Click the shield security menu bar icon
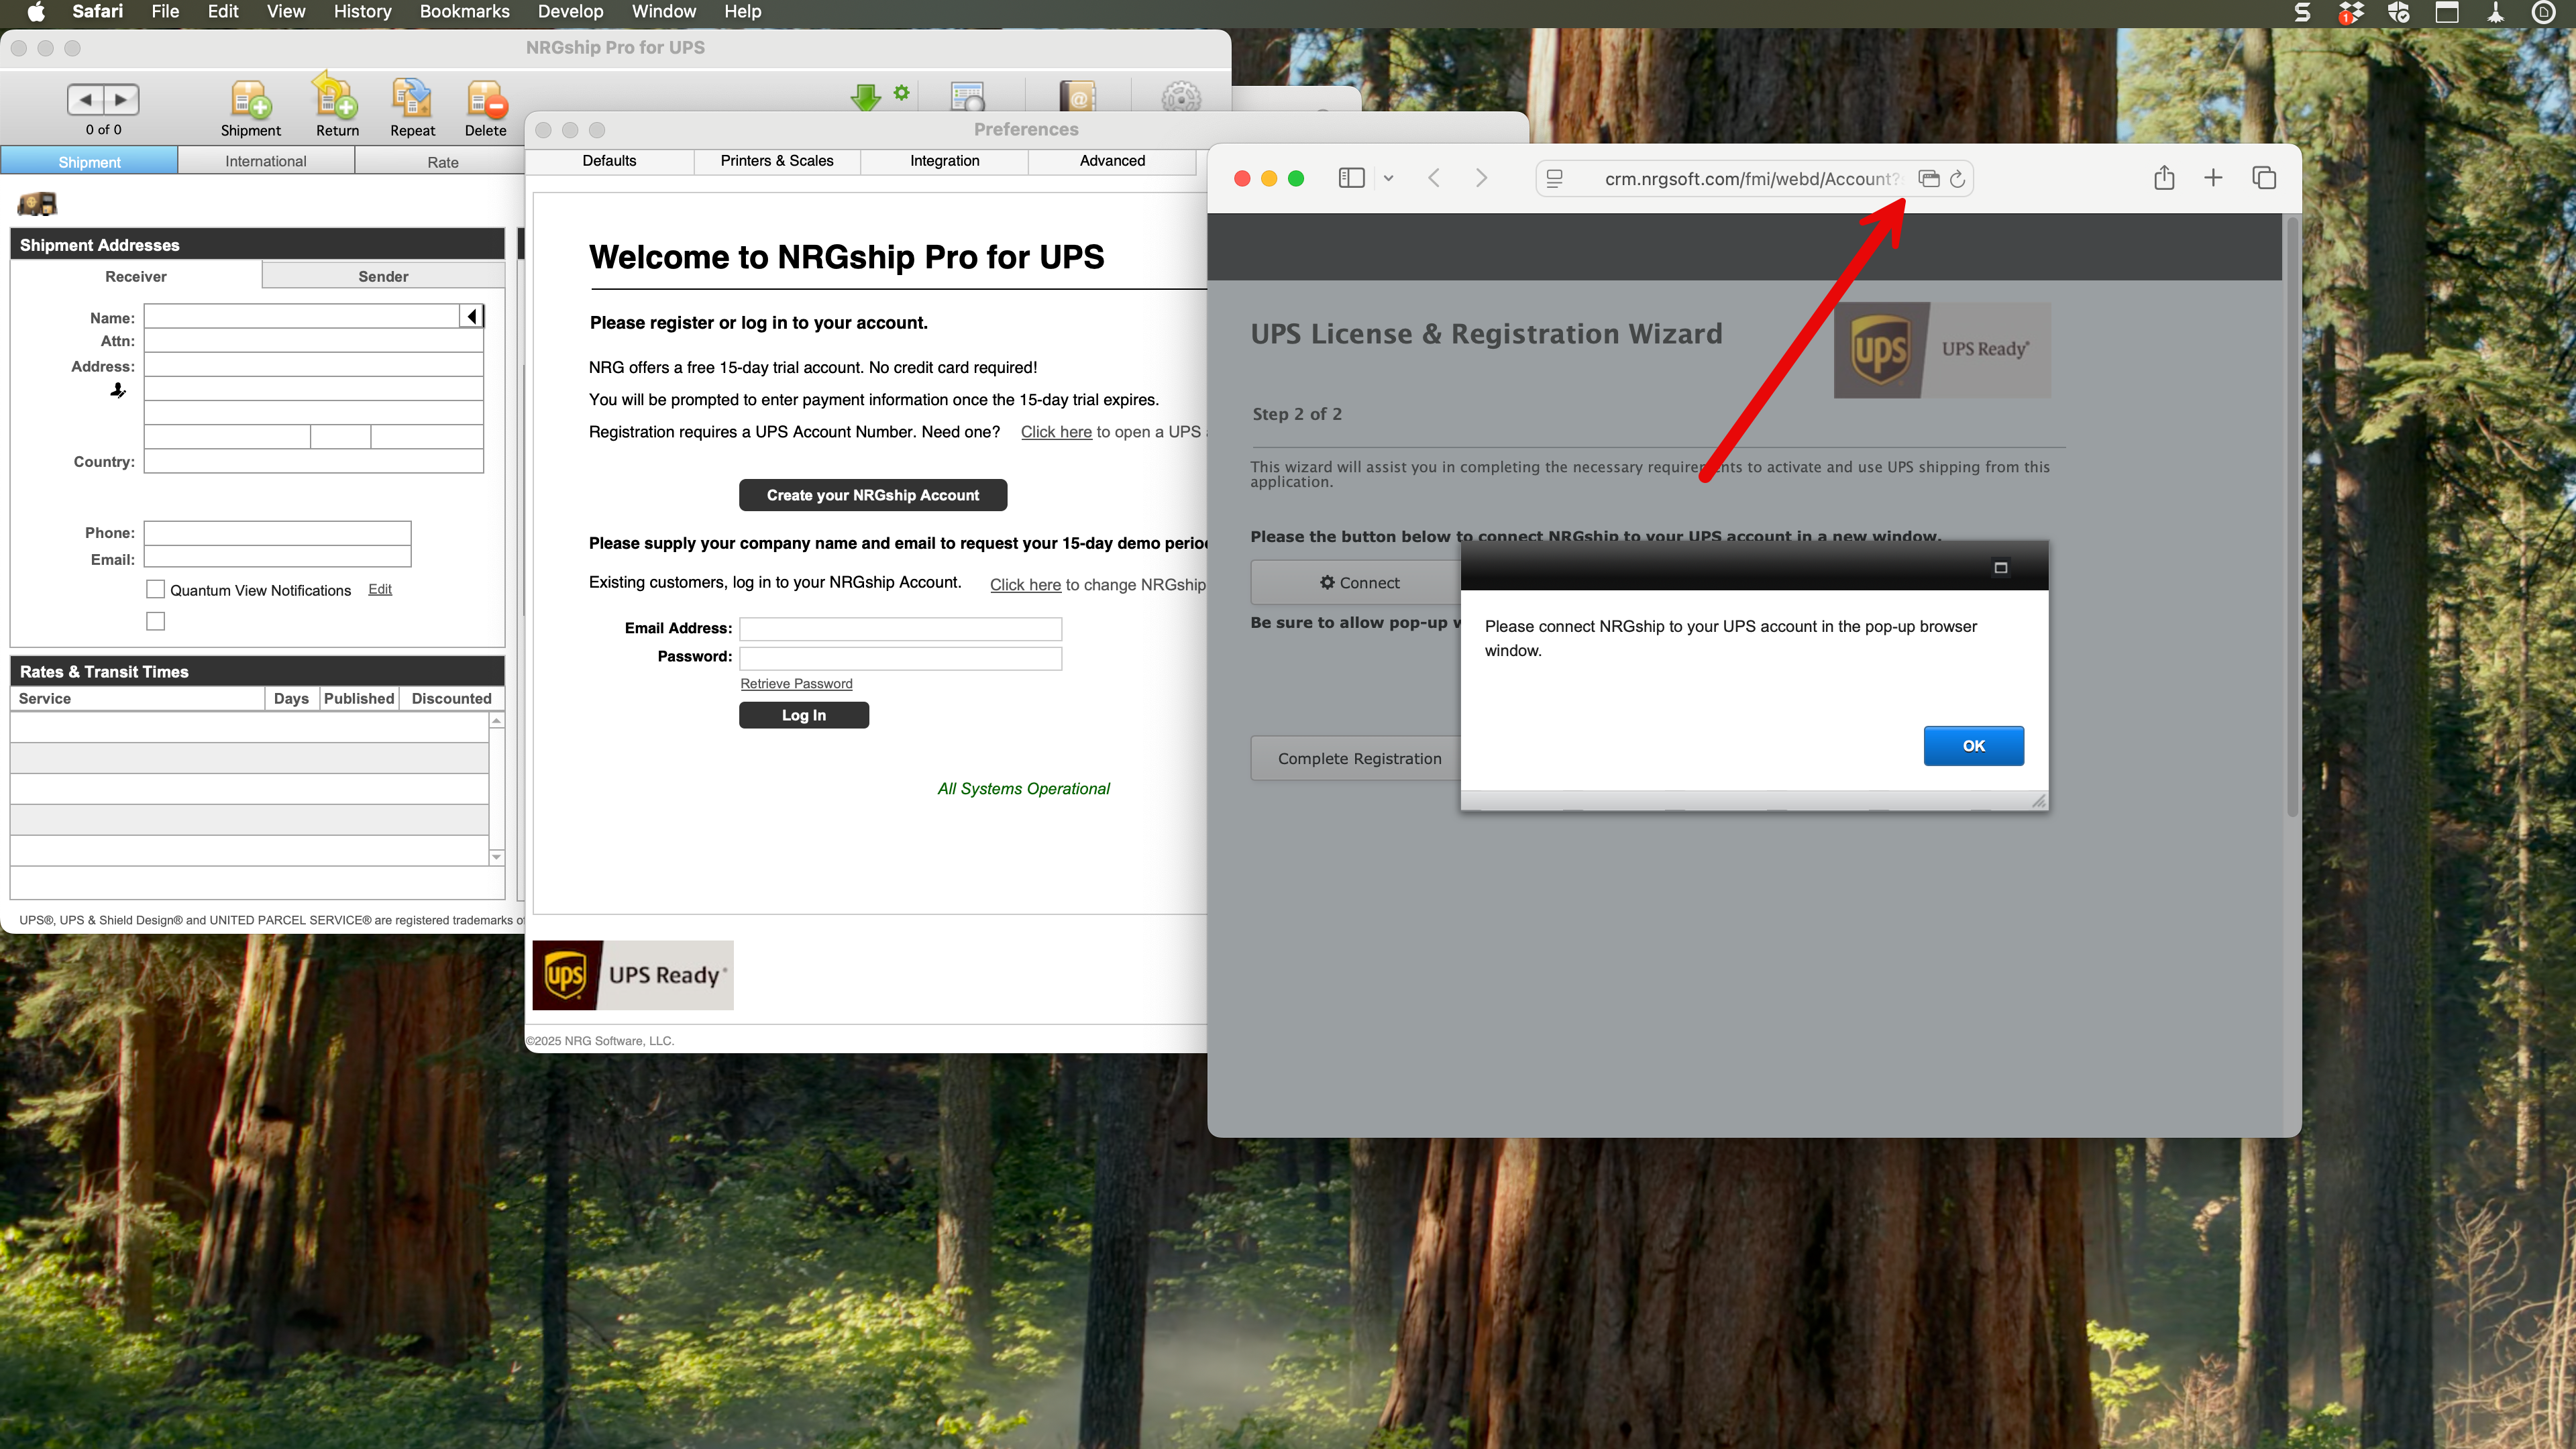The height and width of the screenshot is (1449, 2576). tap(2399, 12)
